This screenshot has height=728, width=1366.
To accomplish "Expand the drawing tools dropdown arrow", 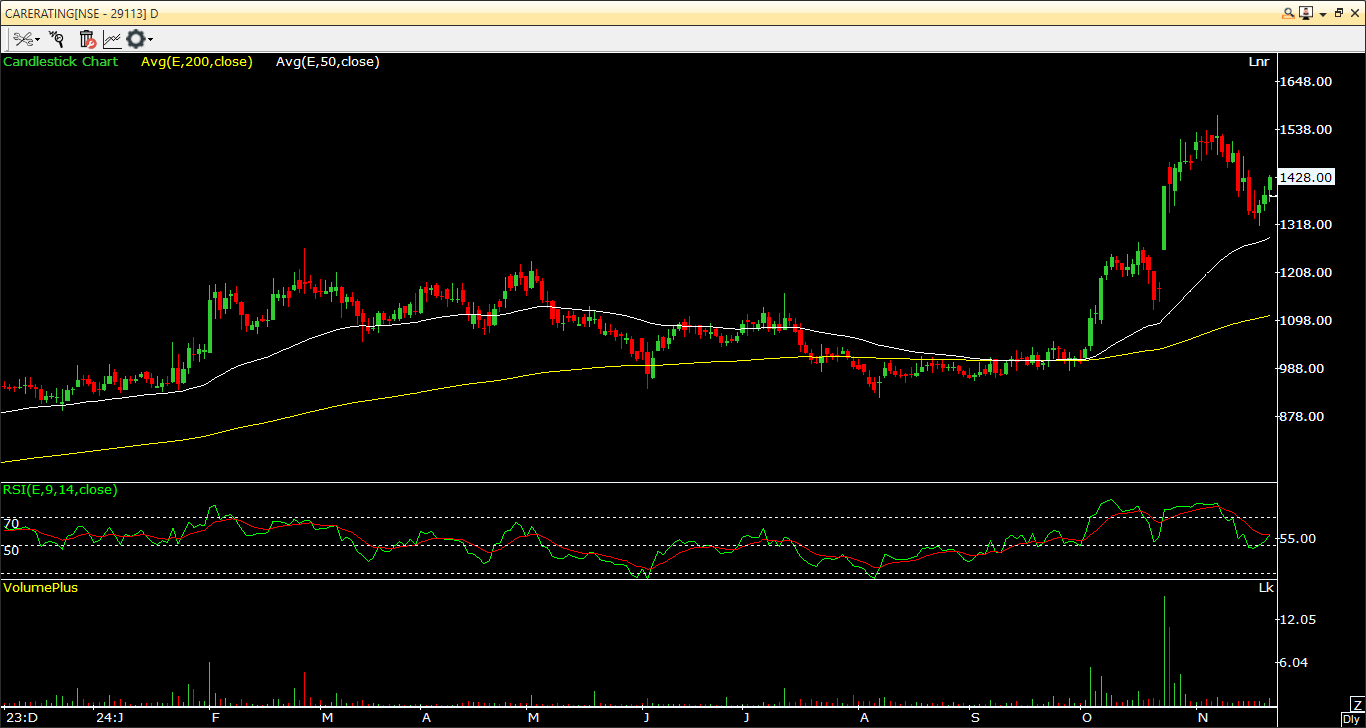I will pos(37,40).
